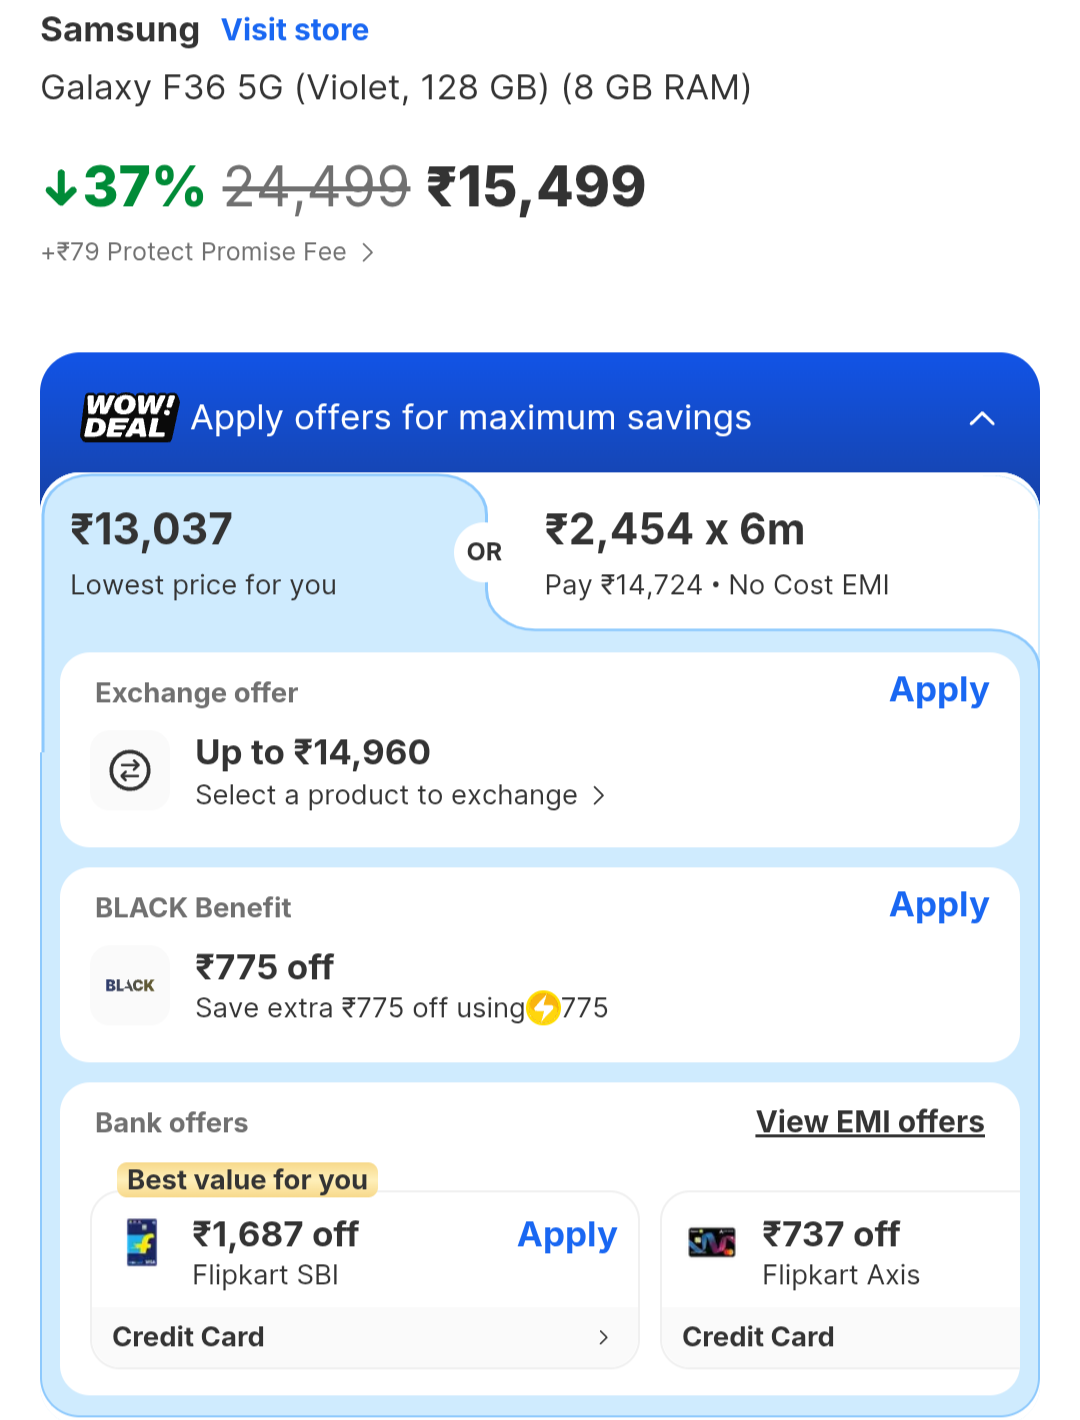Click the Flipkart SBI card icon
The width and height of the screenshot is (1080, 1420).
(x=142, y=1242)
